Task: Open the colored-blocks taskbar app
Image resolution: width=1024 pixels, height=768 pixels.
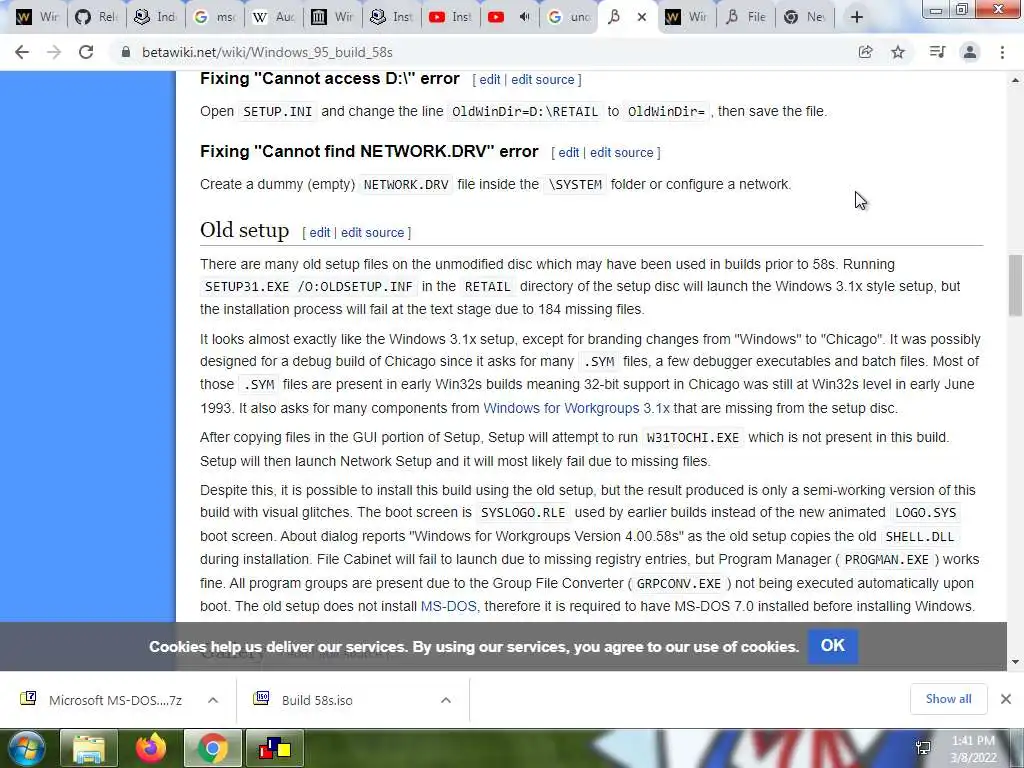Action: [274, 748]
